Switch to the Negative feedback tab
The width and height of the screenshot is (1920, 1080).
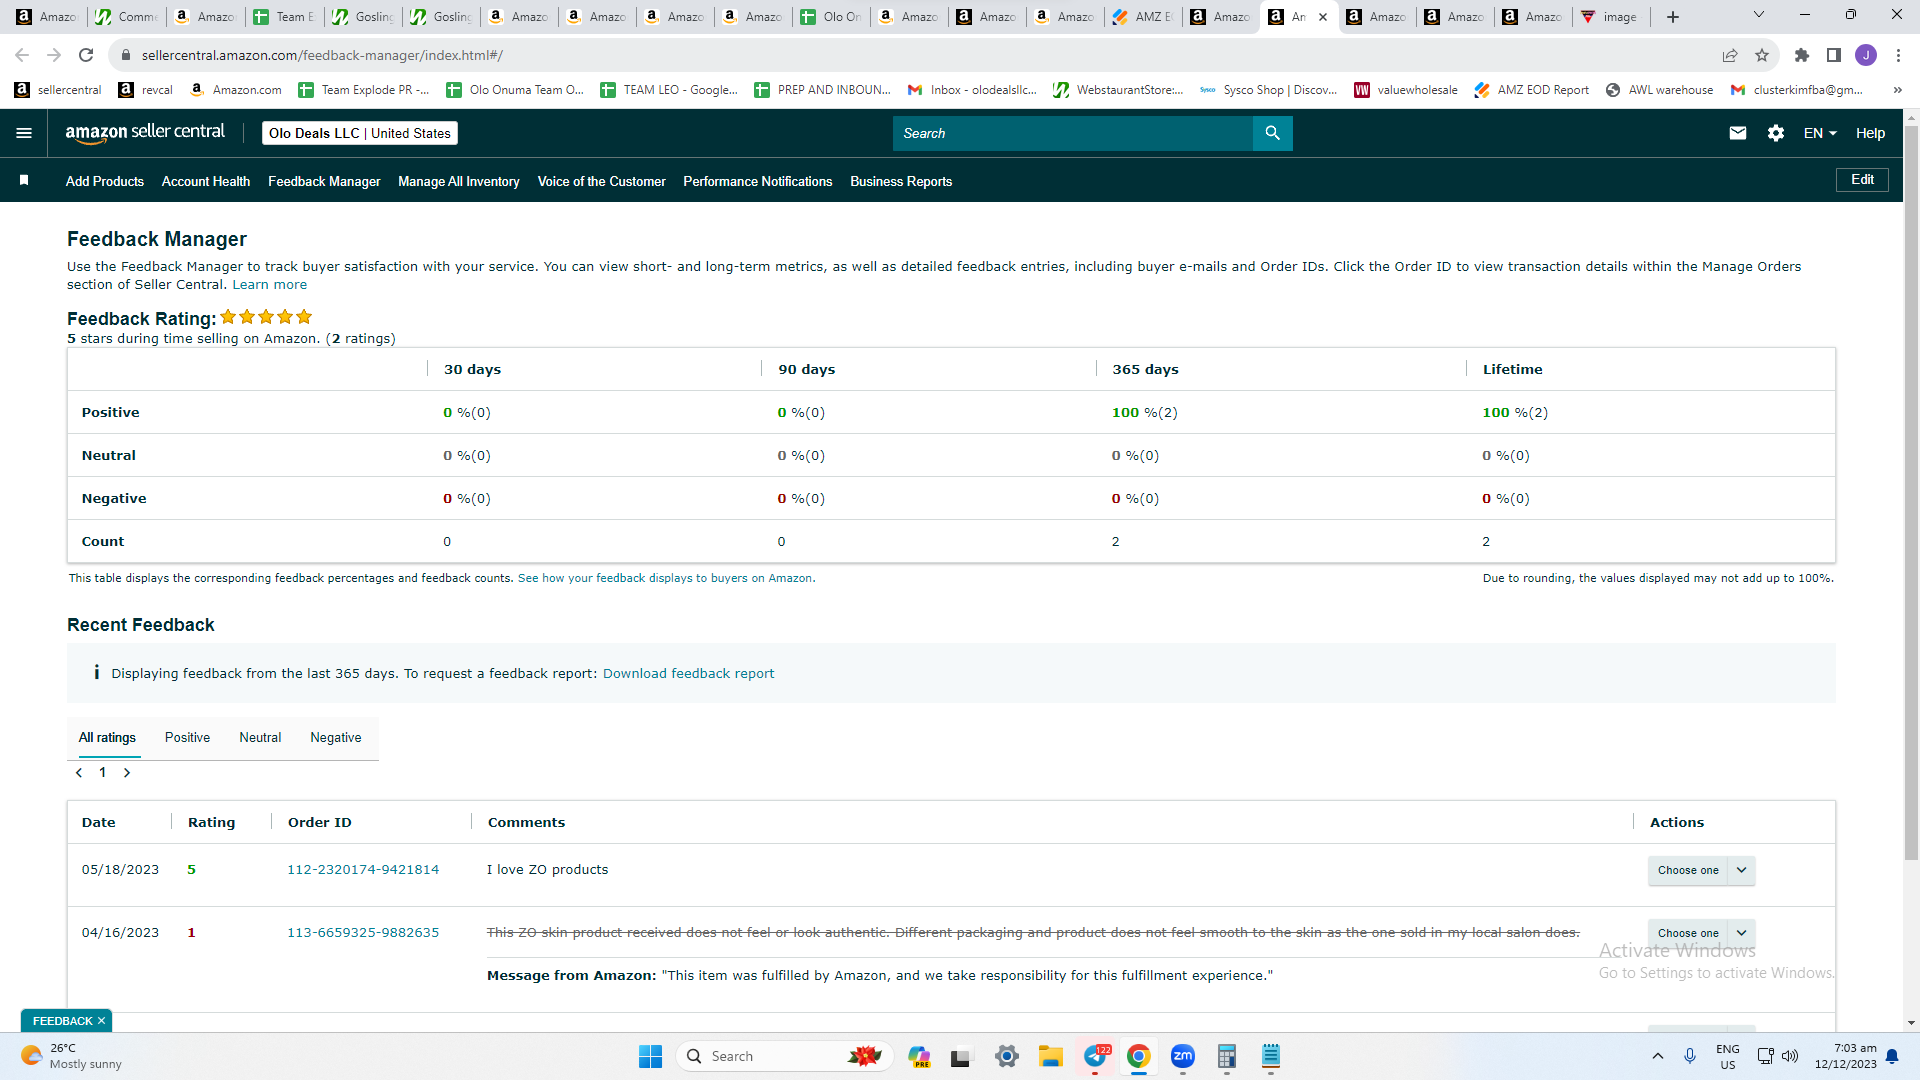coord(336,738)
